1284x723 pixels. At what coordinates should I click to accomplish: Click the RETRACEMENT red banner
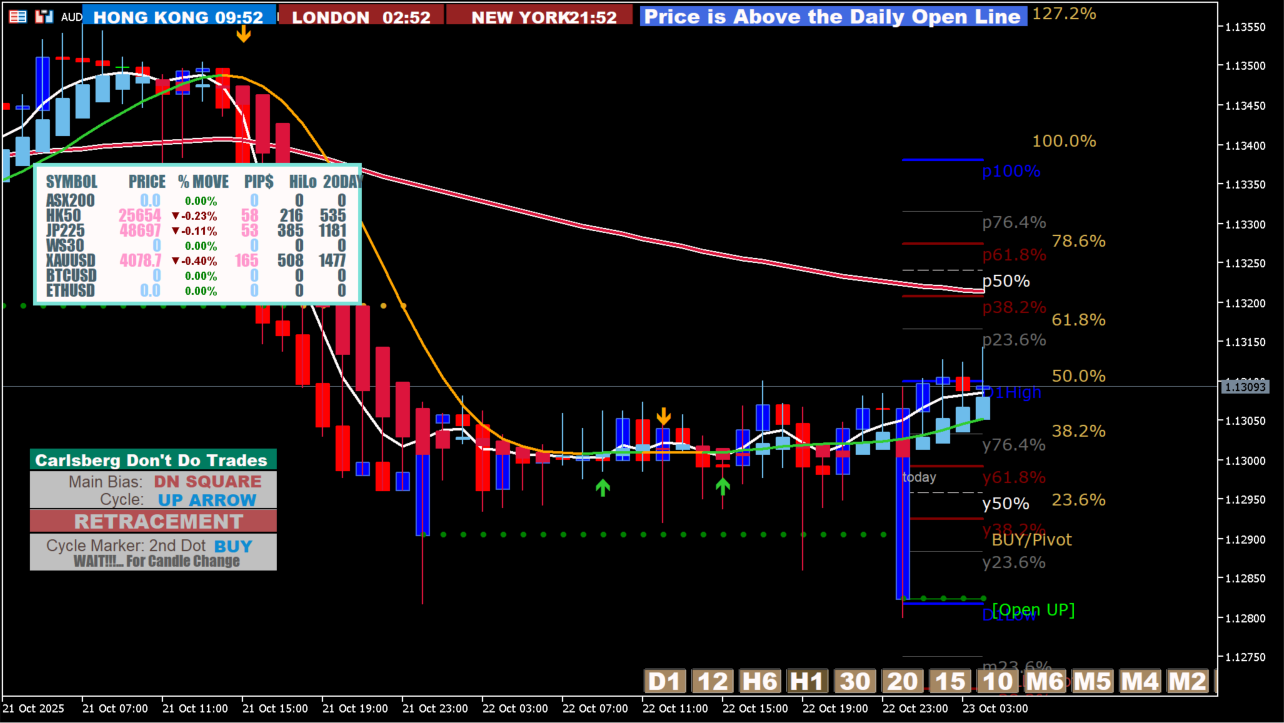click(153, 521)
